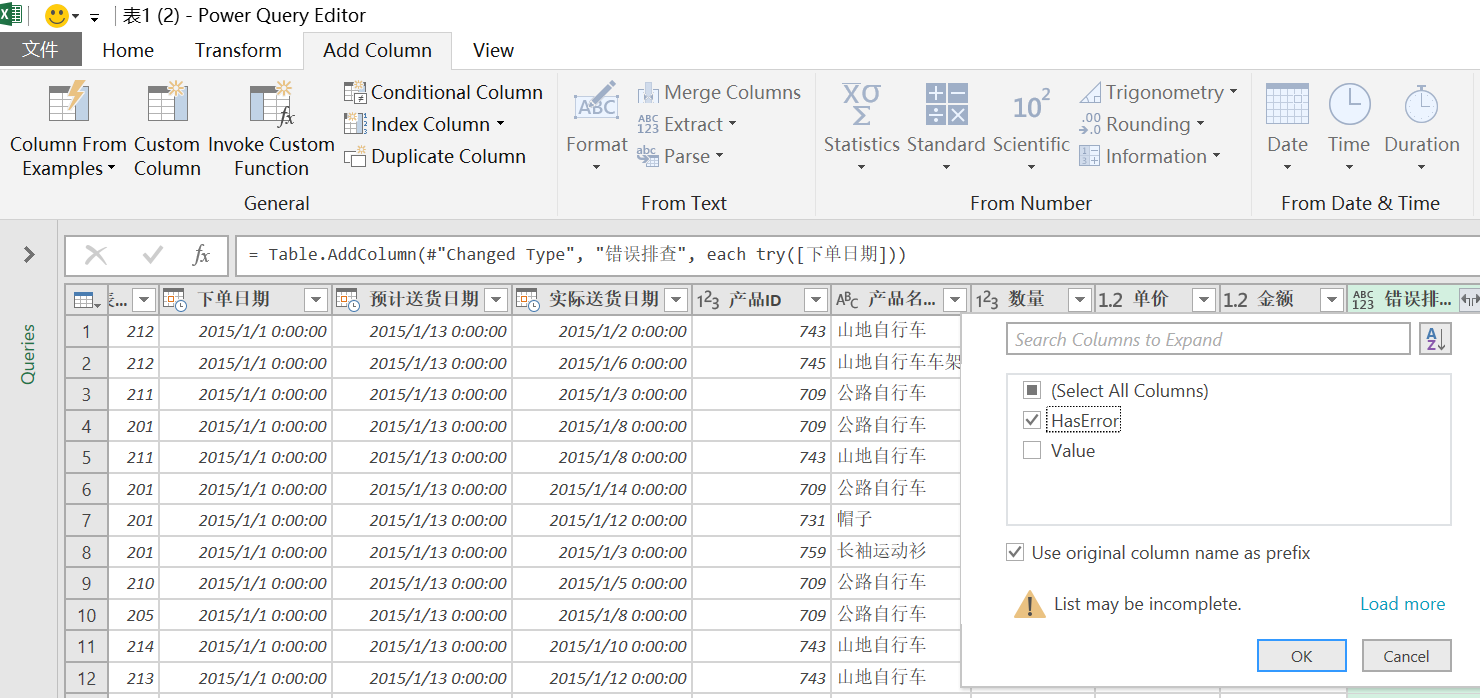Click OK to expand columns
The width and height of the screenshot is (1480, 698).
pyautogui.click(x=1301, y=656)
